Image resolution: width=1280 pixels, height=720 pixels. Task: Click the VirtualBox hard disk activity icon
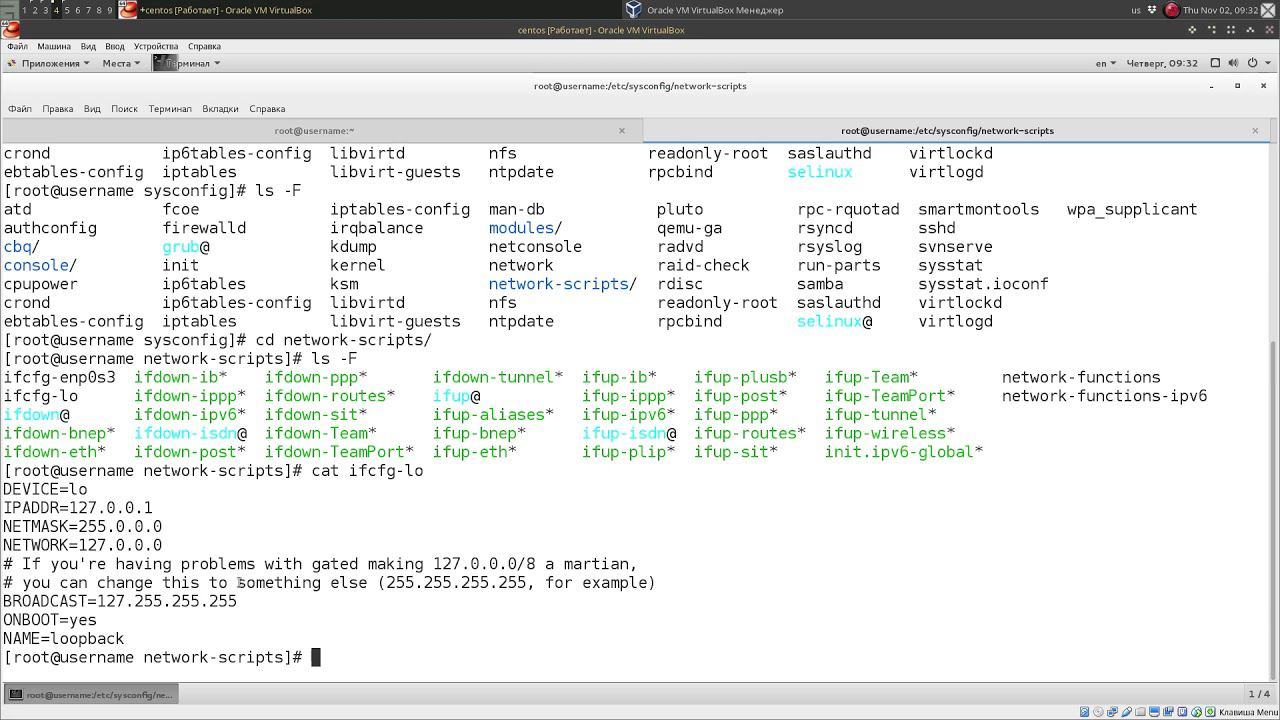pos(1085,712)
